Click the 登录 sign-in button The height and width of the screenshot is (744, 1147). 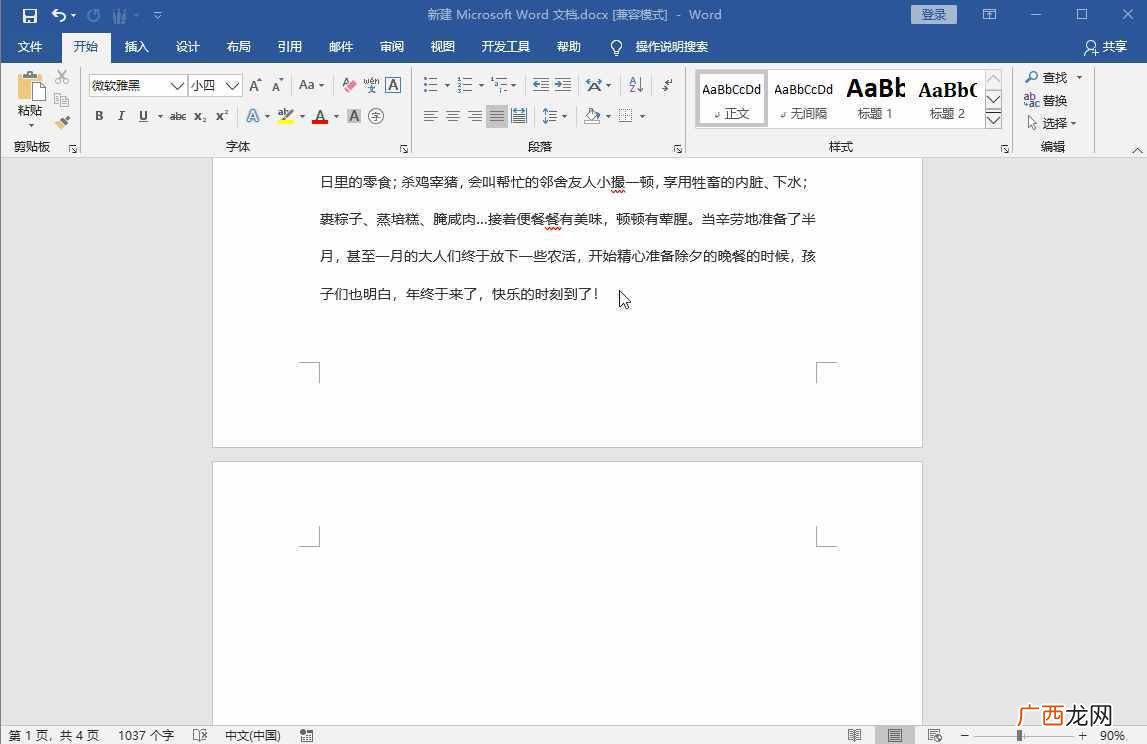[x=933, y=15]
